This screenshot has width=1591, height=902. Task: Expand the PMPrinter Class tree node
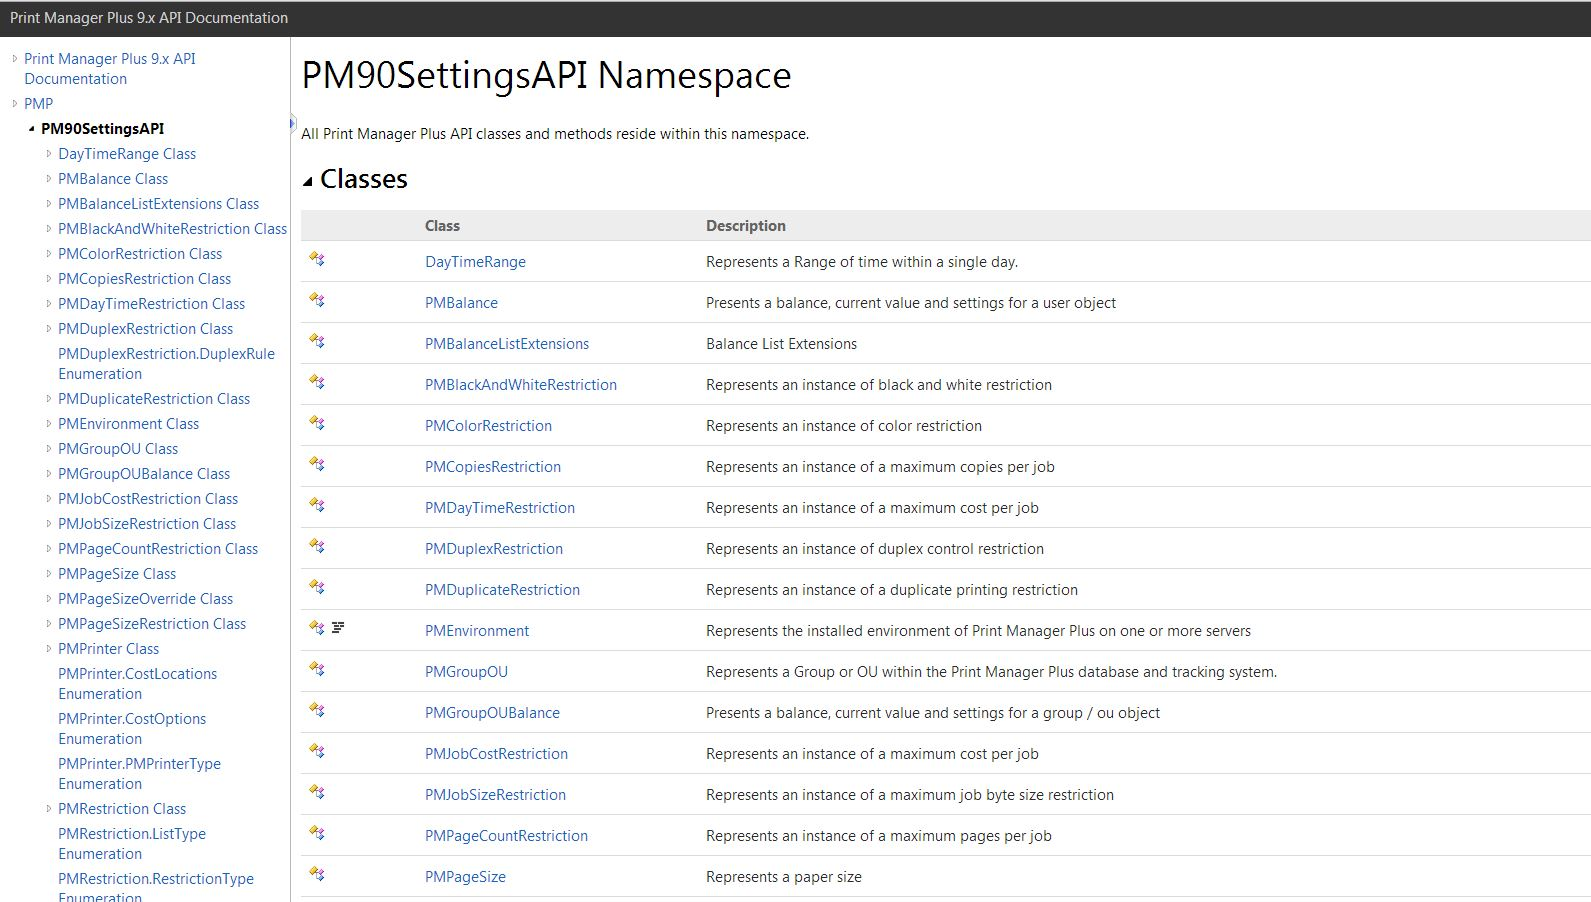click(x=48, y=649)
